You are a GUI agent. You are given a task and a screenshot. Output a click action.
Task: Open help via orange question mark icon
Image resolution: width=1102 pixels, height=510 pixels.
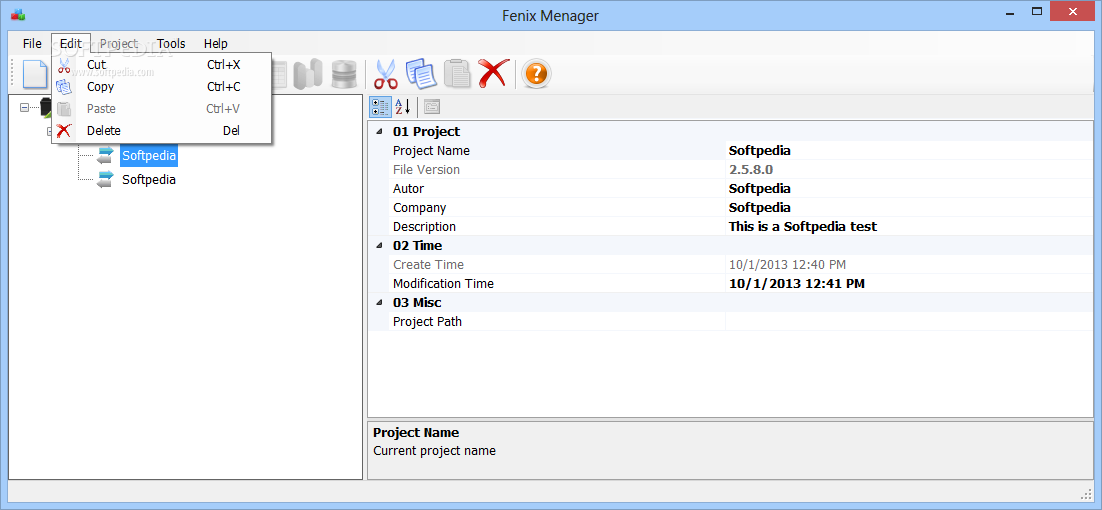point(536,74)
